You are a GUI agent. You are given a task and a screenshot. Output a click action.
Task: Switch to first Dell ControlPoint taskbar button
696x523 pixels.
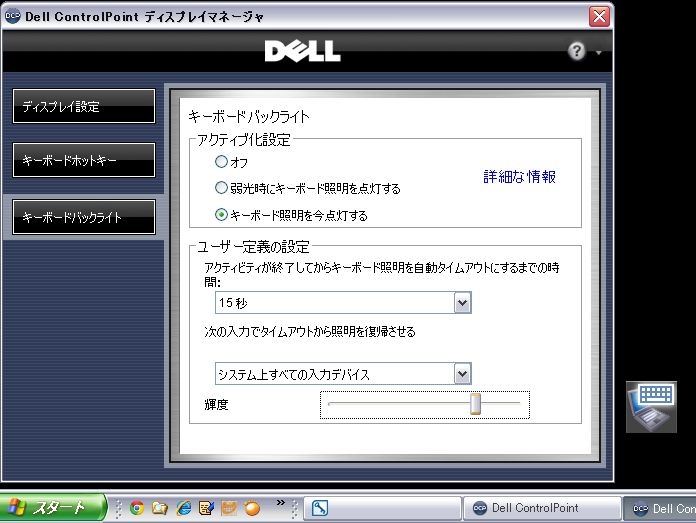pos(542,508)
